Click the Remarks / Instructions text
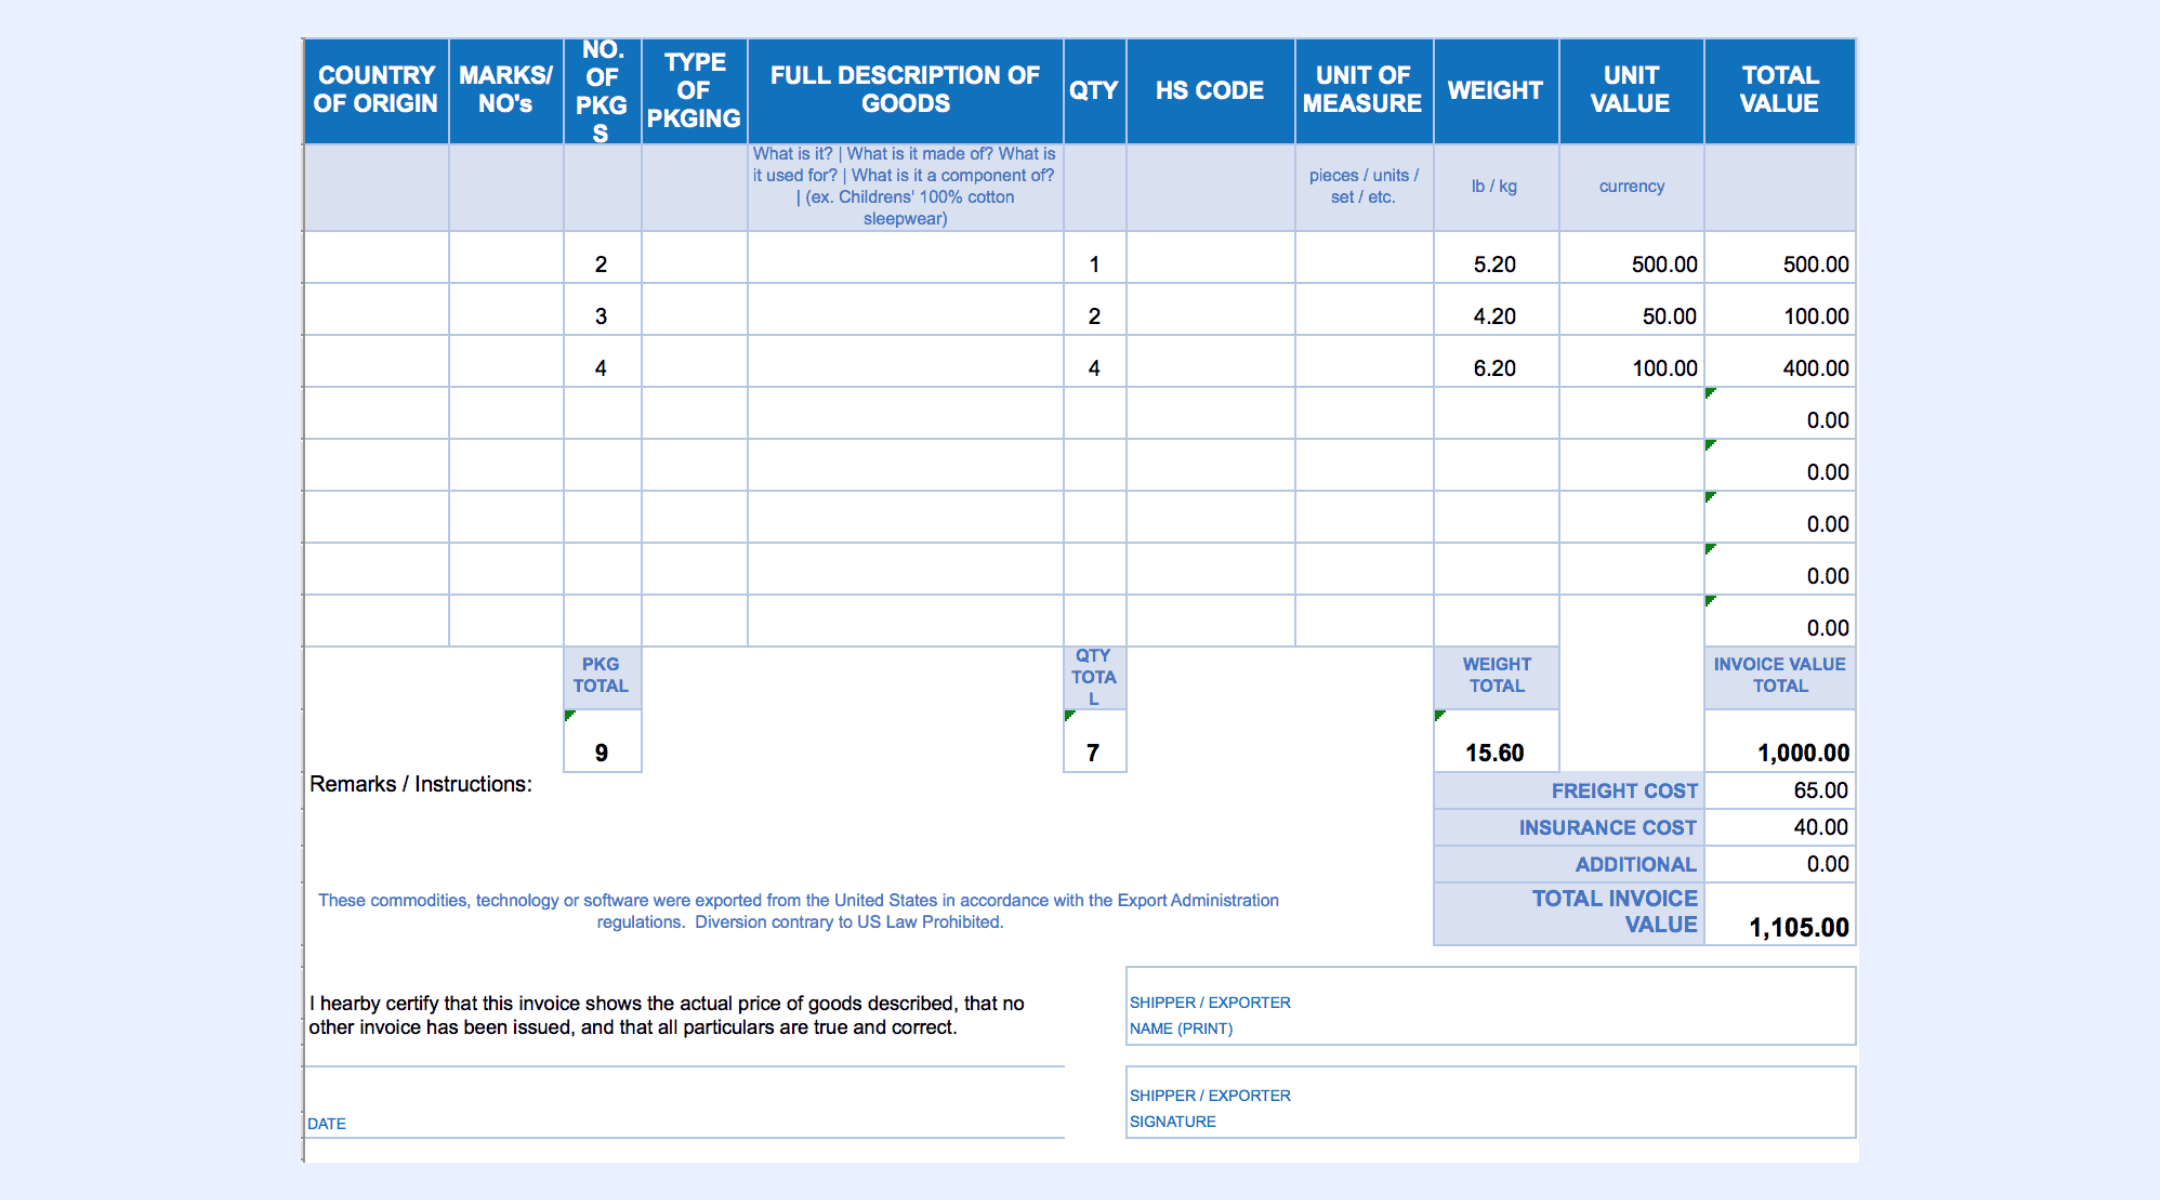 tap(421, 785)
